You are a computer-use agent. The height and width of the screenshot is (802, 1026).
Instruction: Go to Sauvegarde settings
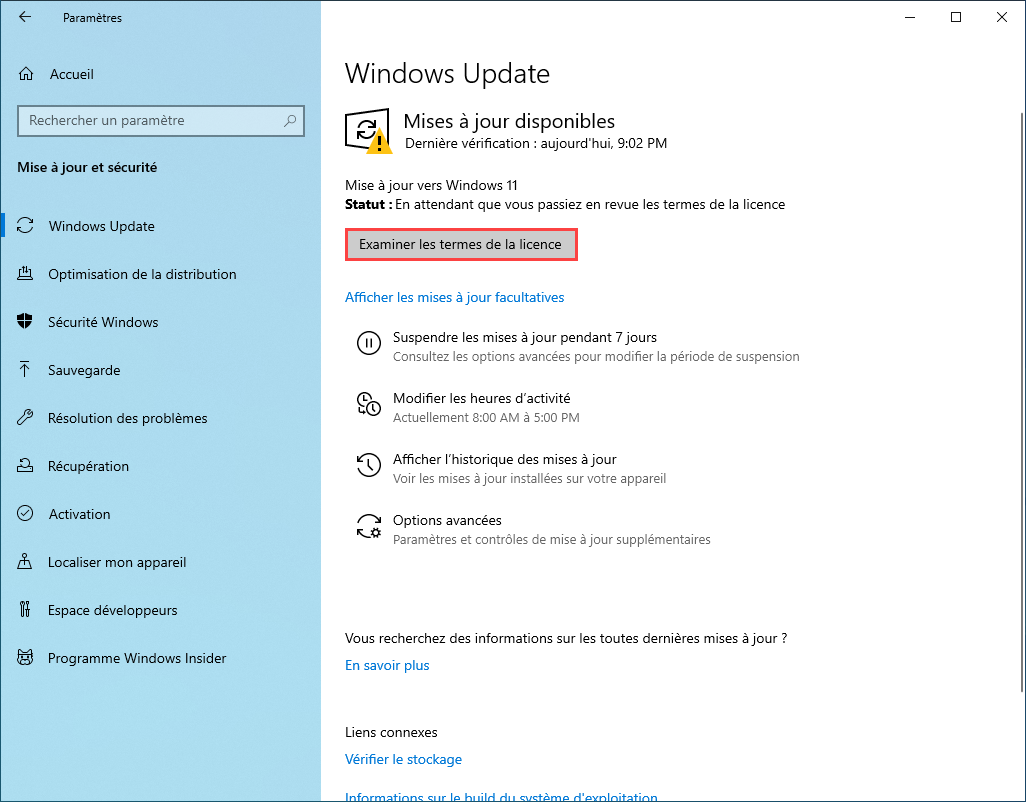pyautogui.click(x=84, y=370)
